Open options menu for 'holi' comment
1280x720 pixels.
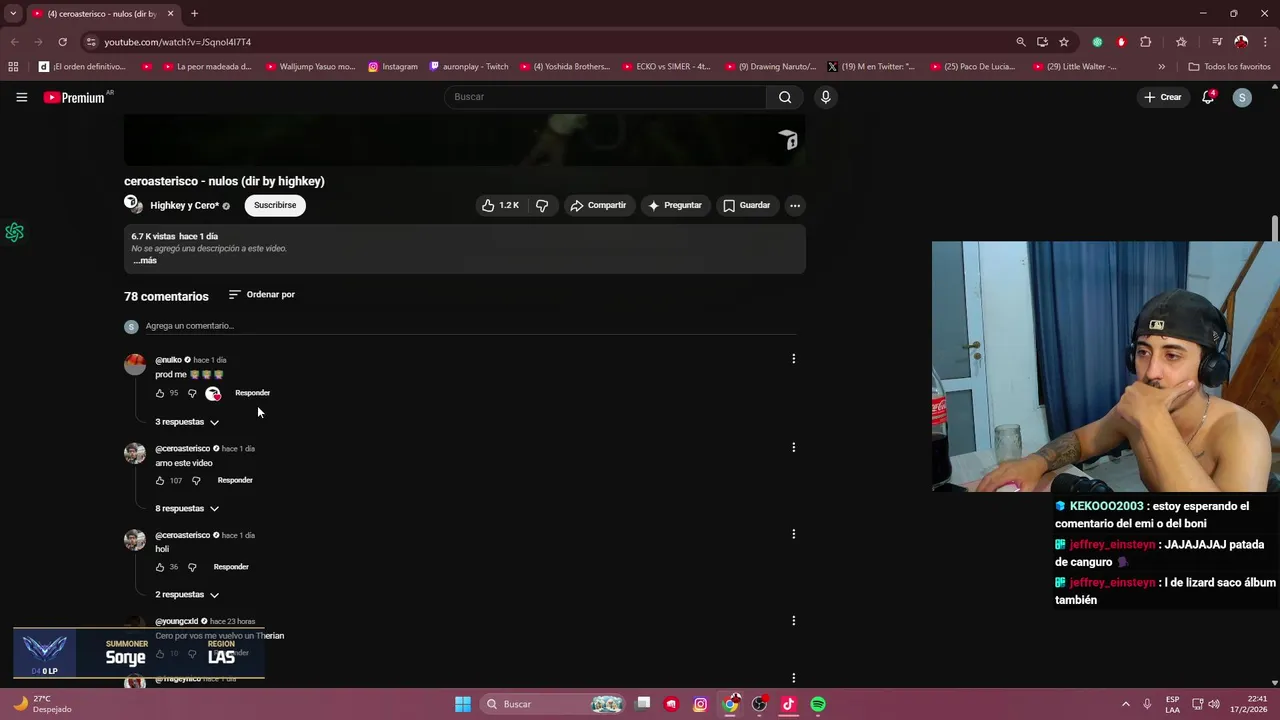[794, 534]
